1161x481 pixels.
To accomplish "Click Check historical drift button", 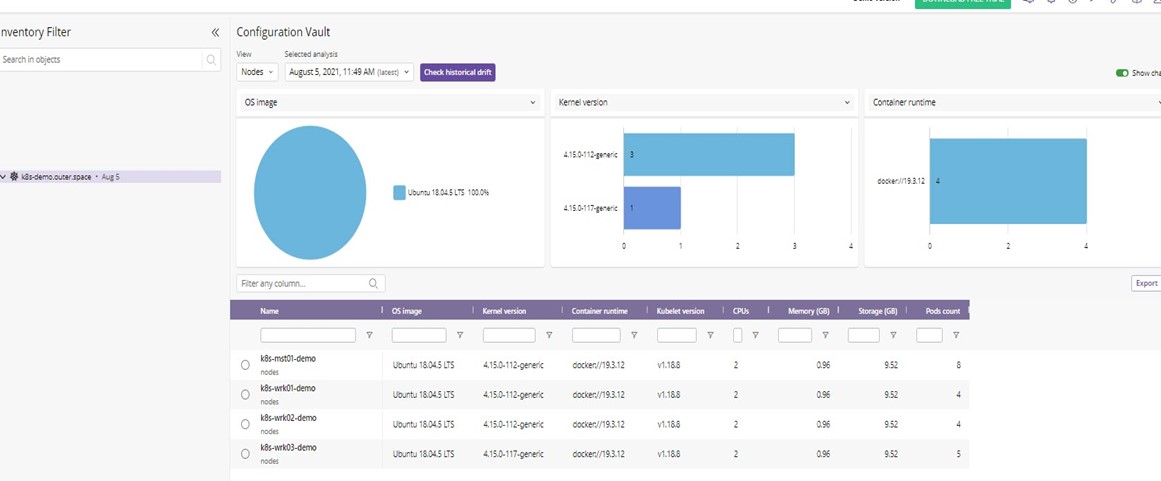I will pyautogui.click(x=458, y=73).
